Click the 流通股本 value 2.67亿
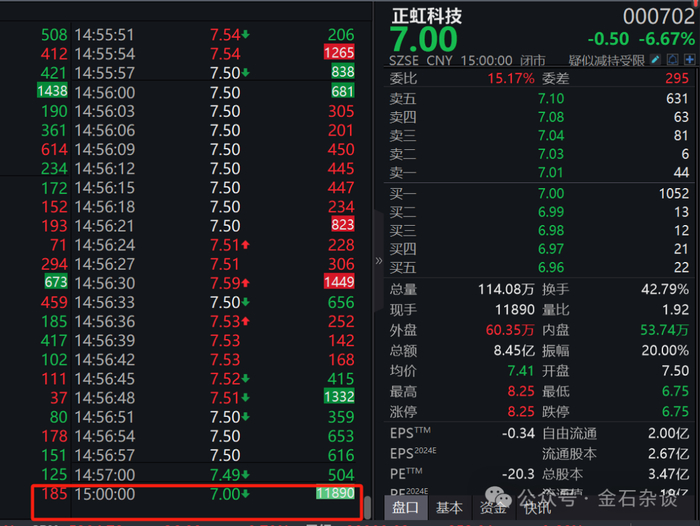 tap(669, 454)
